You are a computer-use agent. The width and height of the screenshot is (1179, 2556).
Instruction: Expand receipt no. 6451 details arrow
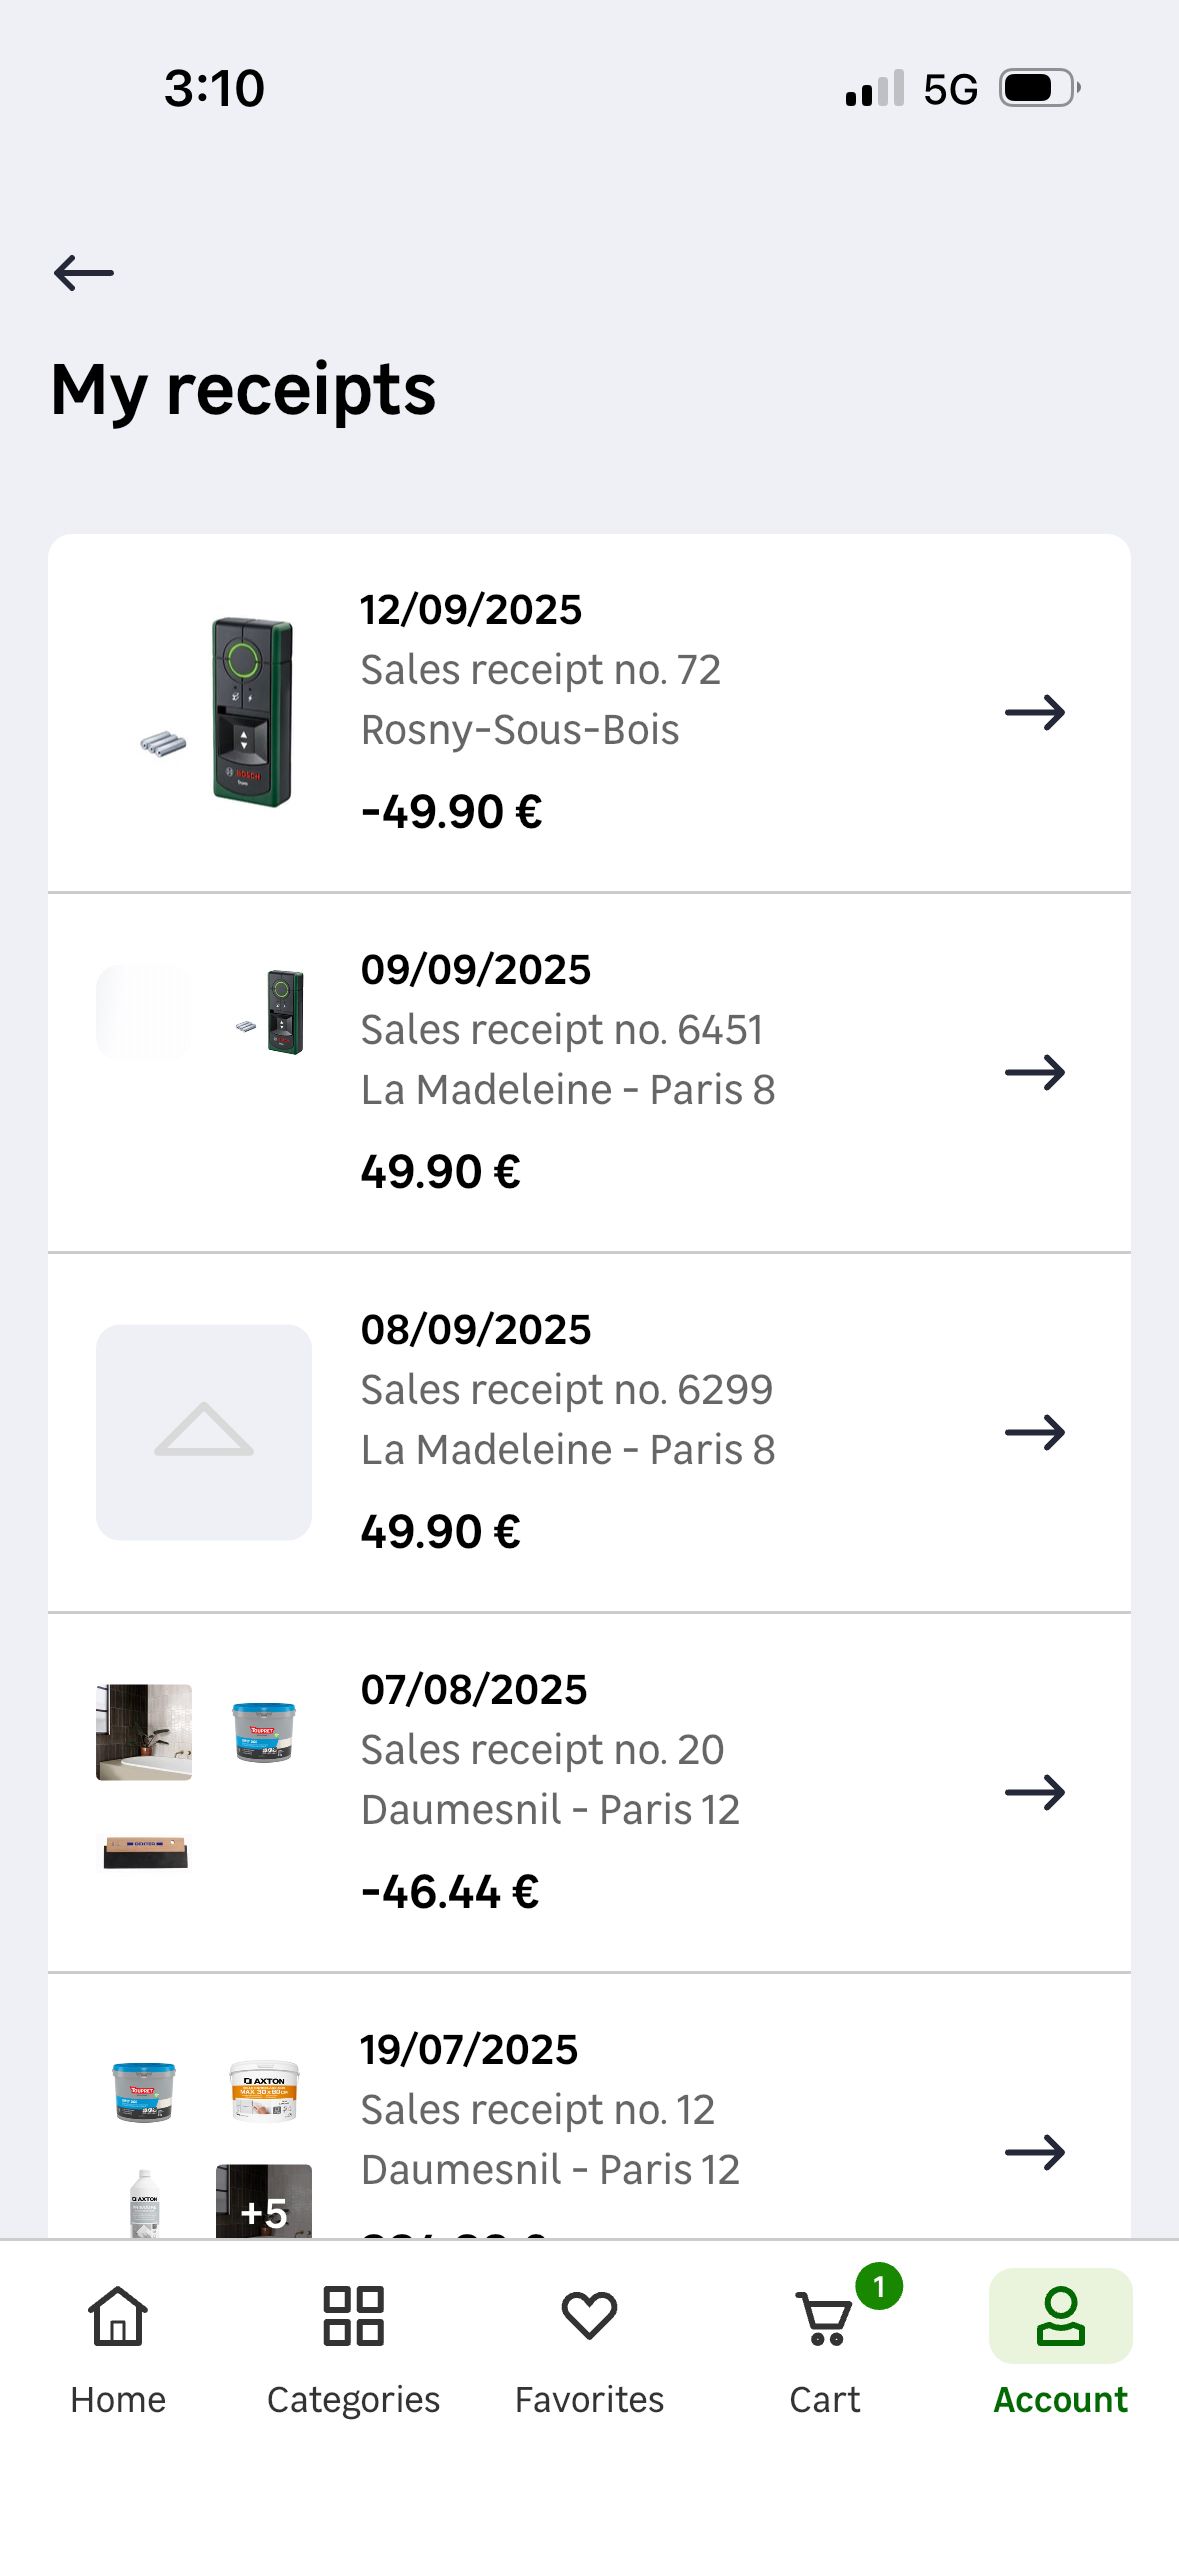1035,1073
